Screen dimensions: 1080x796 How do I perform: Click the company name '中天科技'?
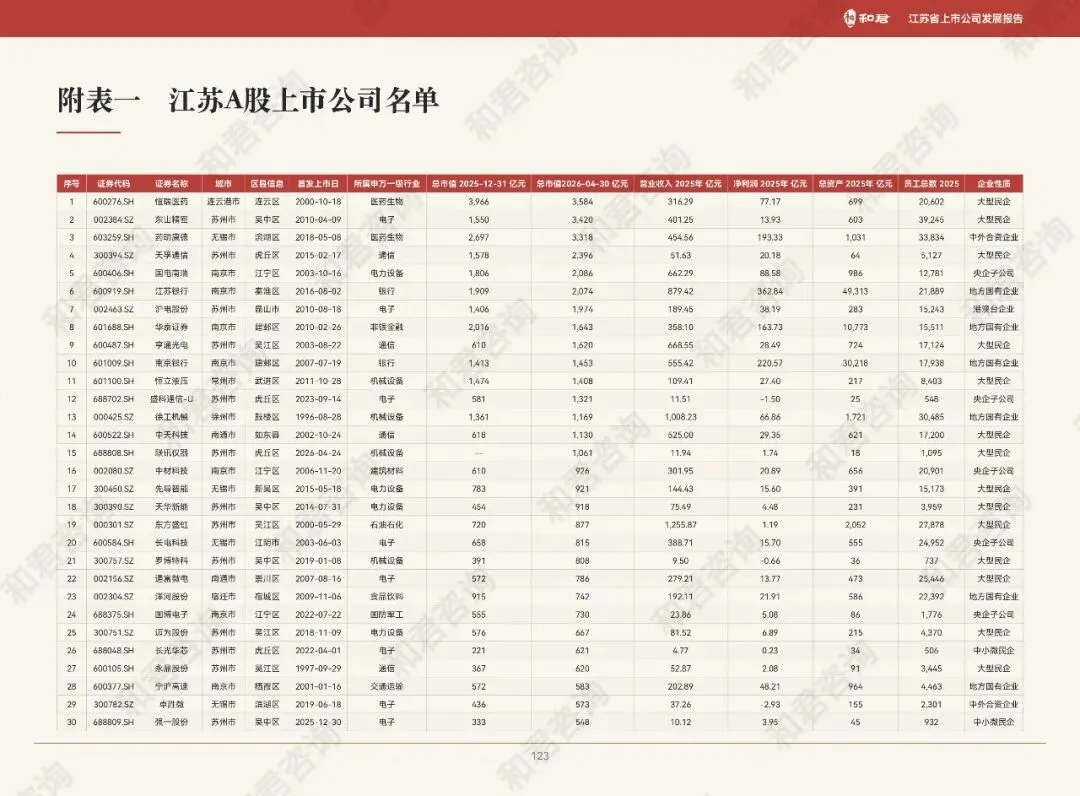(172, 435)
